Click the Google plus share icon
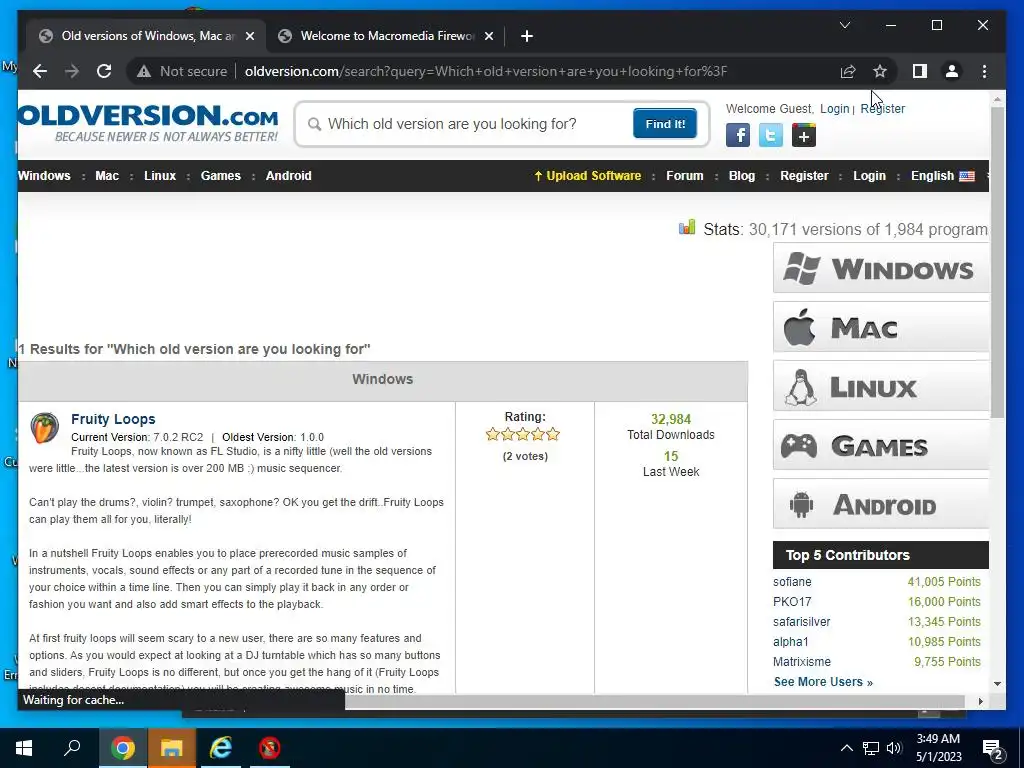Viewport: 1024px width, 768px height. click(804, 136)
